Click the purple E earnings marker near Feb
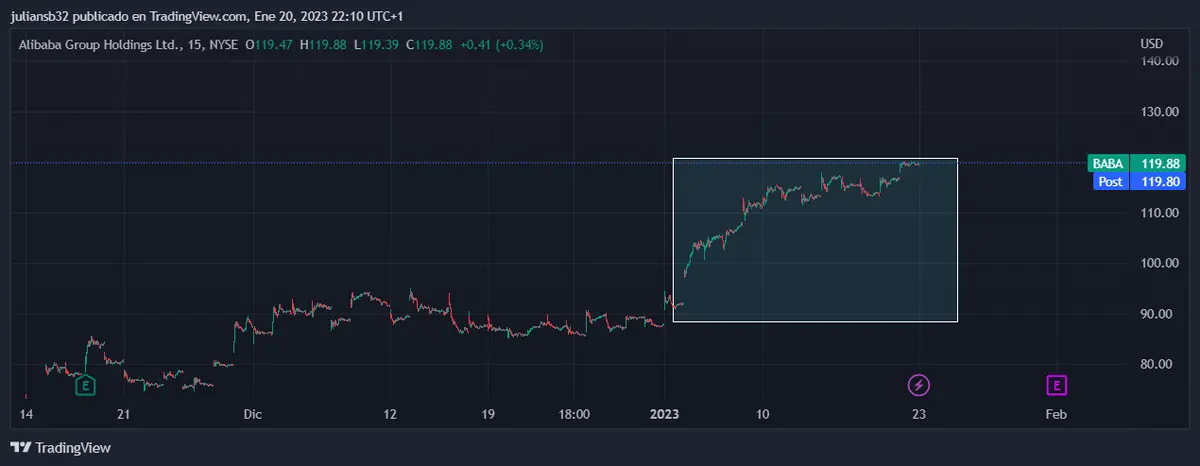 pos(1056,385)
